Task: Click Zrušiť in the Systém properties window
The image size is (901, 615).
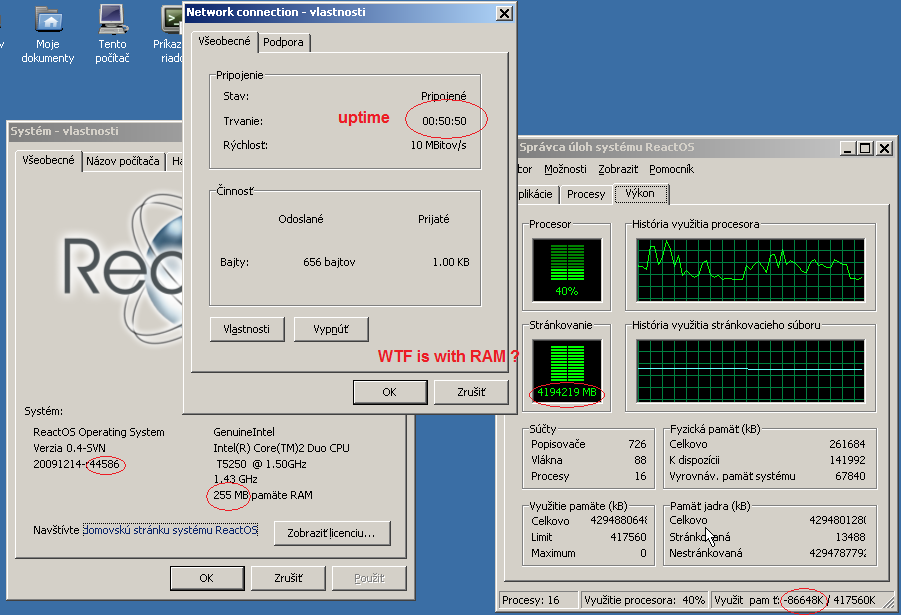Action: [288, 578]
